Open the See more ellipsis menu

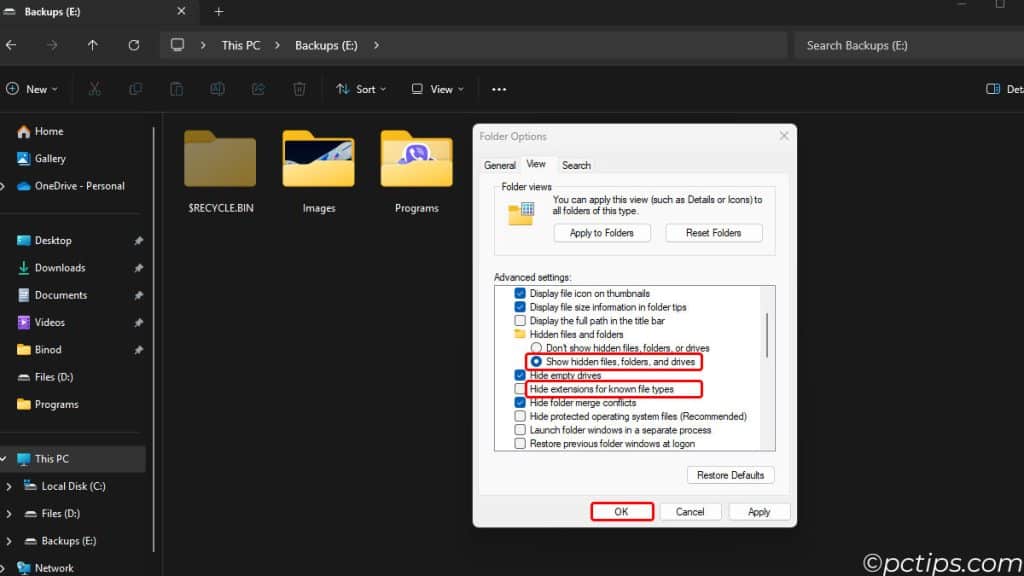(499, 89)
